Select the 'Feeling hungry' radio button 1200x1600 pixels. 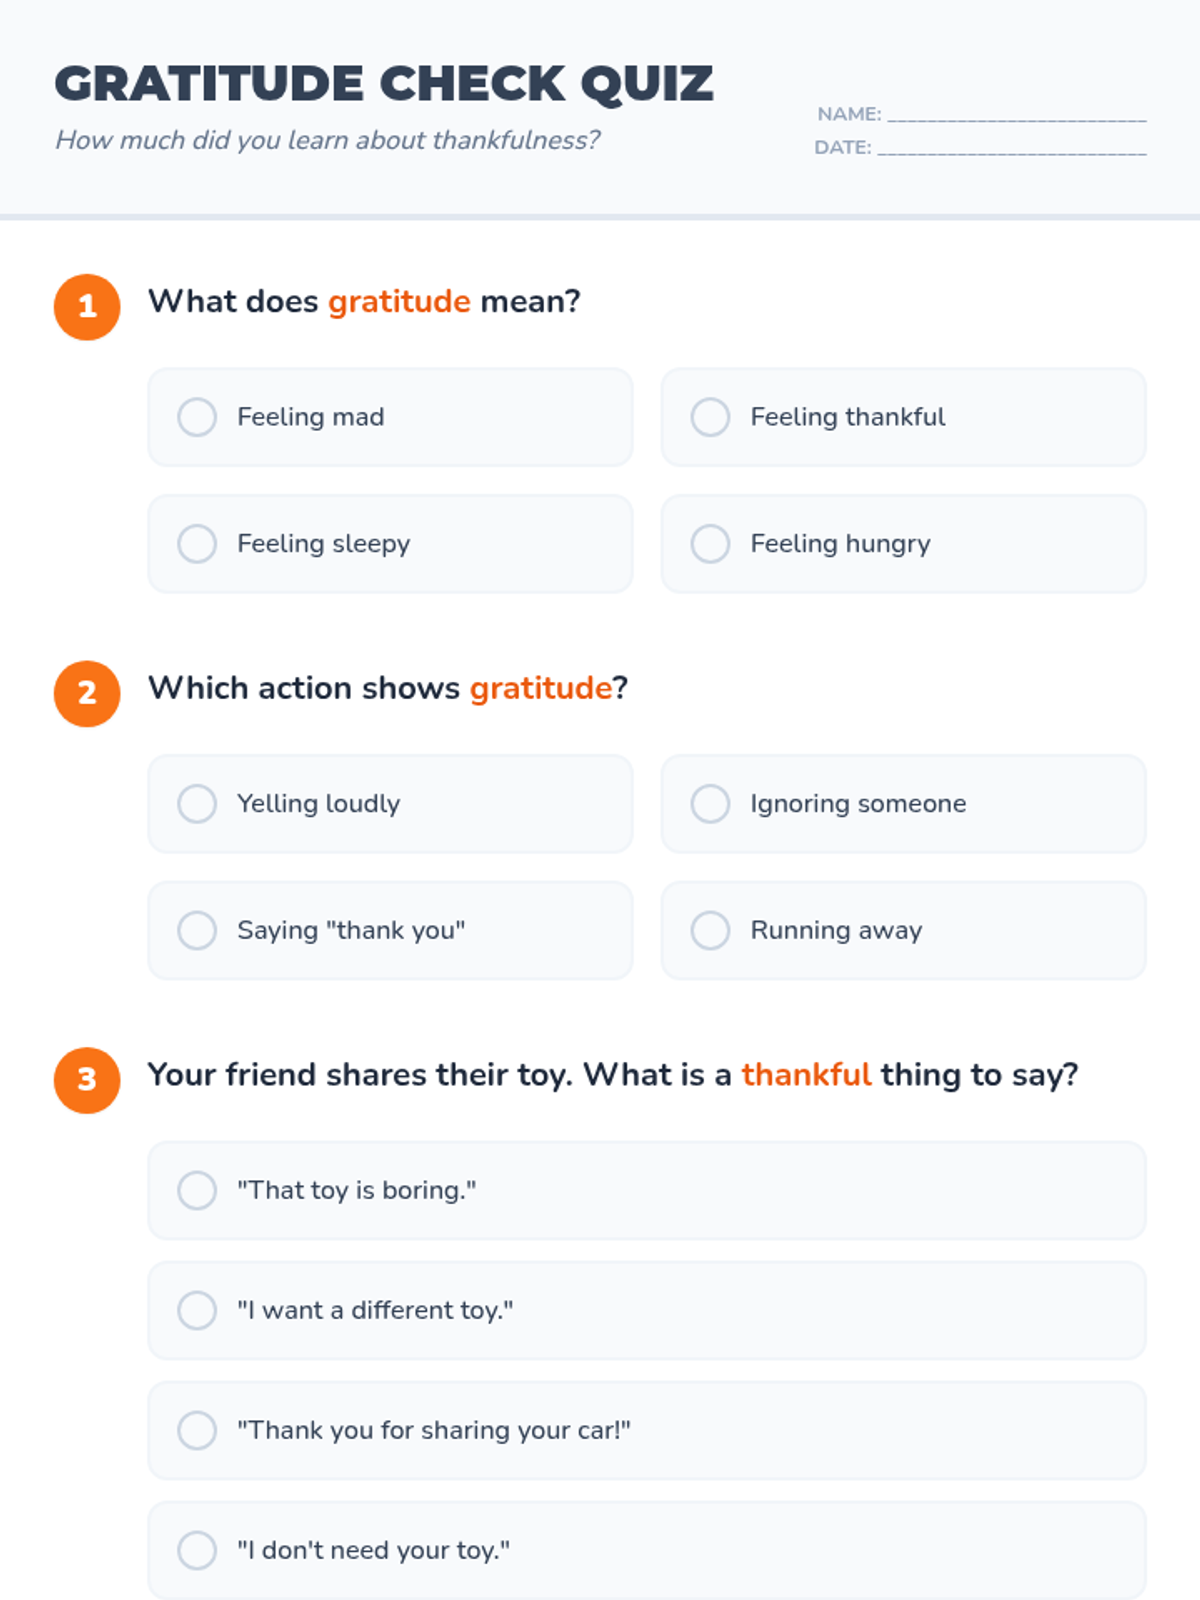[x=903, y=544]
